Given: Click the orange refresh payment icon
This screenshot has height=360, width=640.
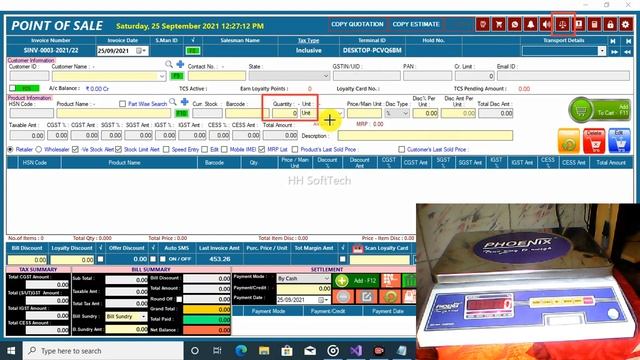Looking at the screenshot, I should click(x=390, y=297).
